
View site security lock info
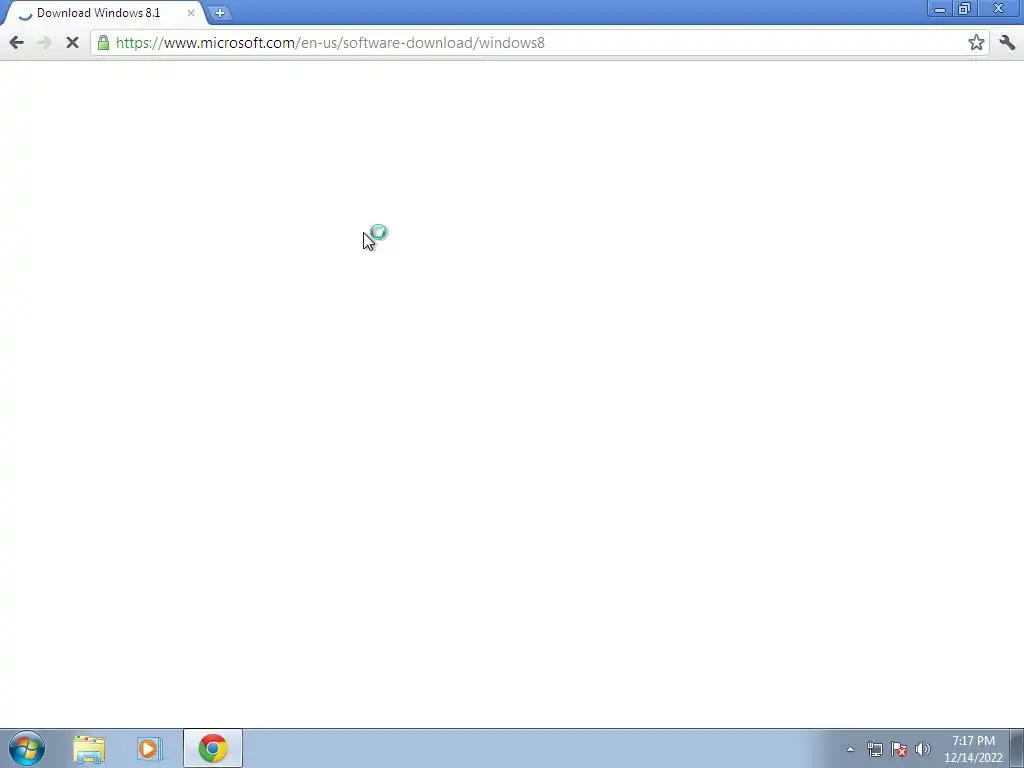tap(103, 43)
